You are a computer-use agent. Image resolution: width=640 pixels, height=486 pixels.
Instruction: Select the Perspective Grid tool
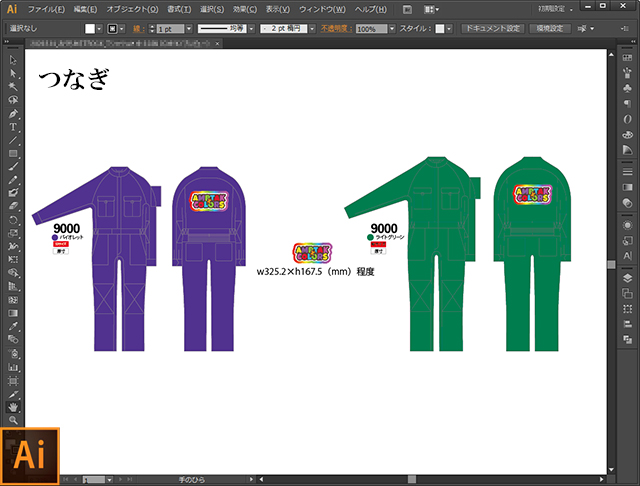pyautogui.click(x=13, y=286)
